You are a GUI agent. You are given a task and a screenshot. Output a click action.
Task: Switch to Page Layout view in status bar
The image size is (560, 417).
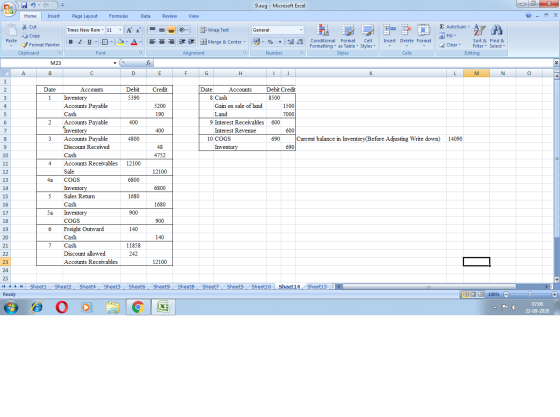(473, 294)
